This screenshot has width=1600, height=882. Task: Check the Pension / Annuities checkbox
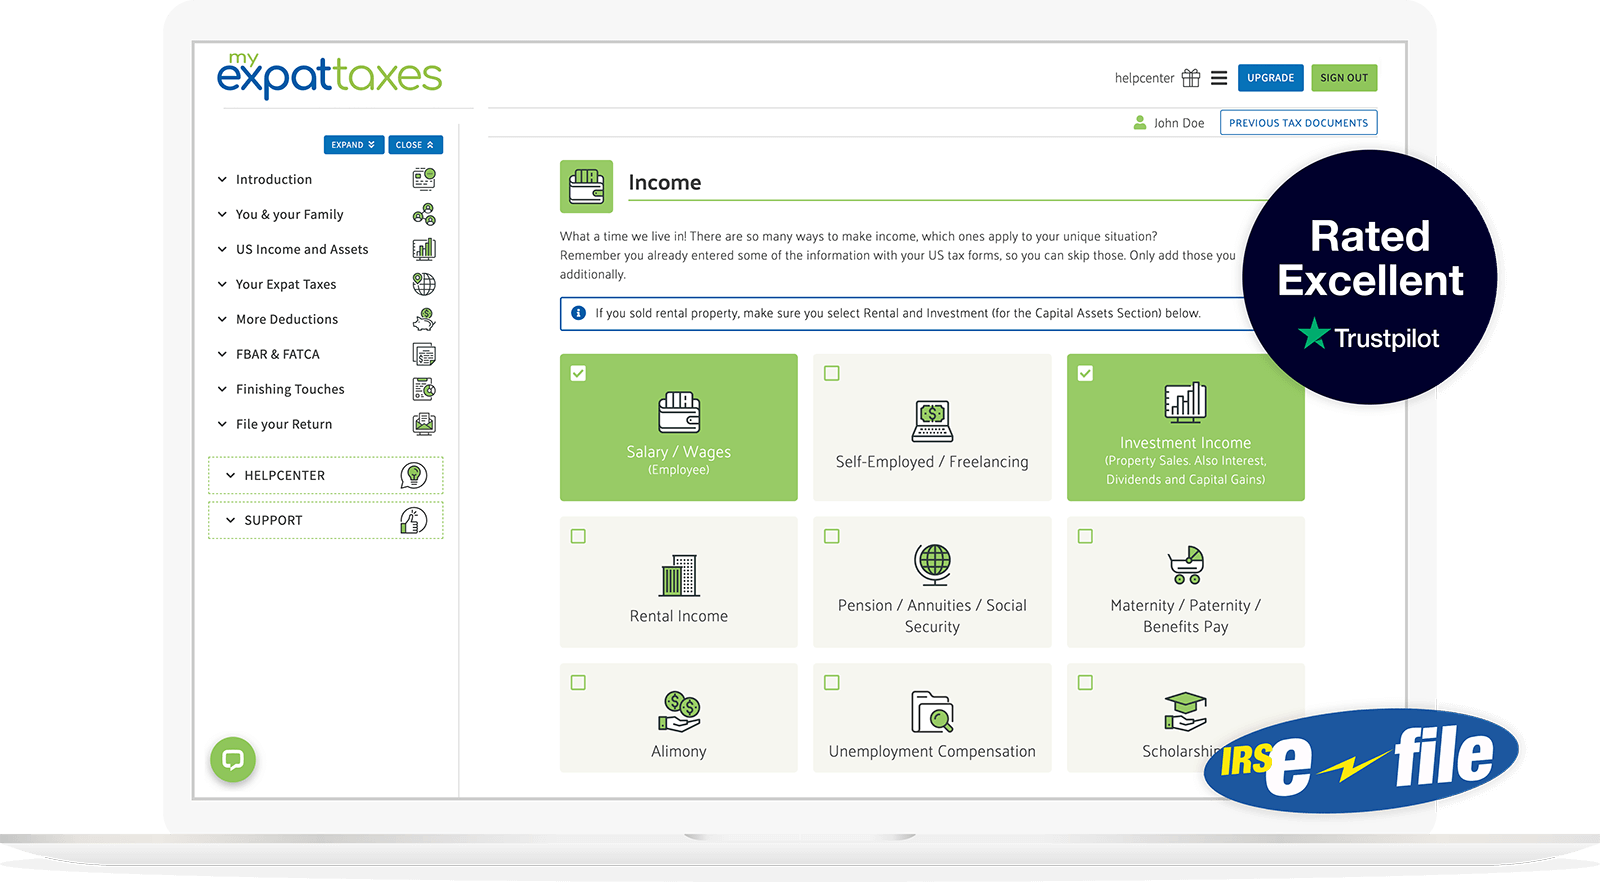click(831, 536)
